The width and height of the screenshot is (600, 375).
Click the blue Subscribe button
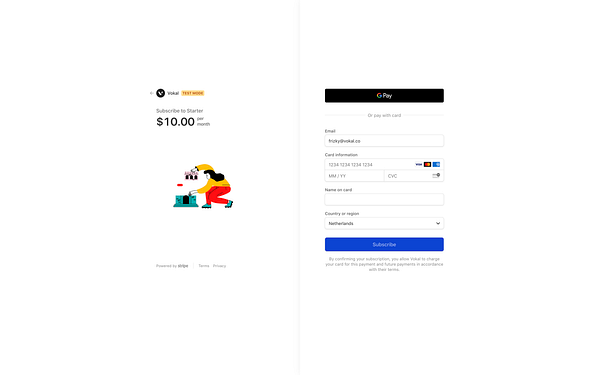pyautogui.click(x=384, y=245)
